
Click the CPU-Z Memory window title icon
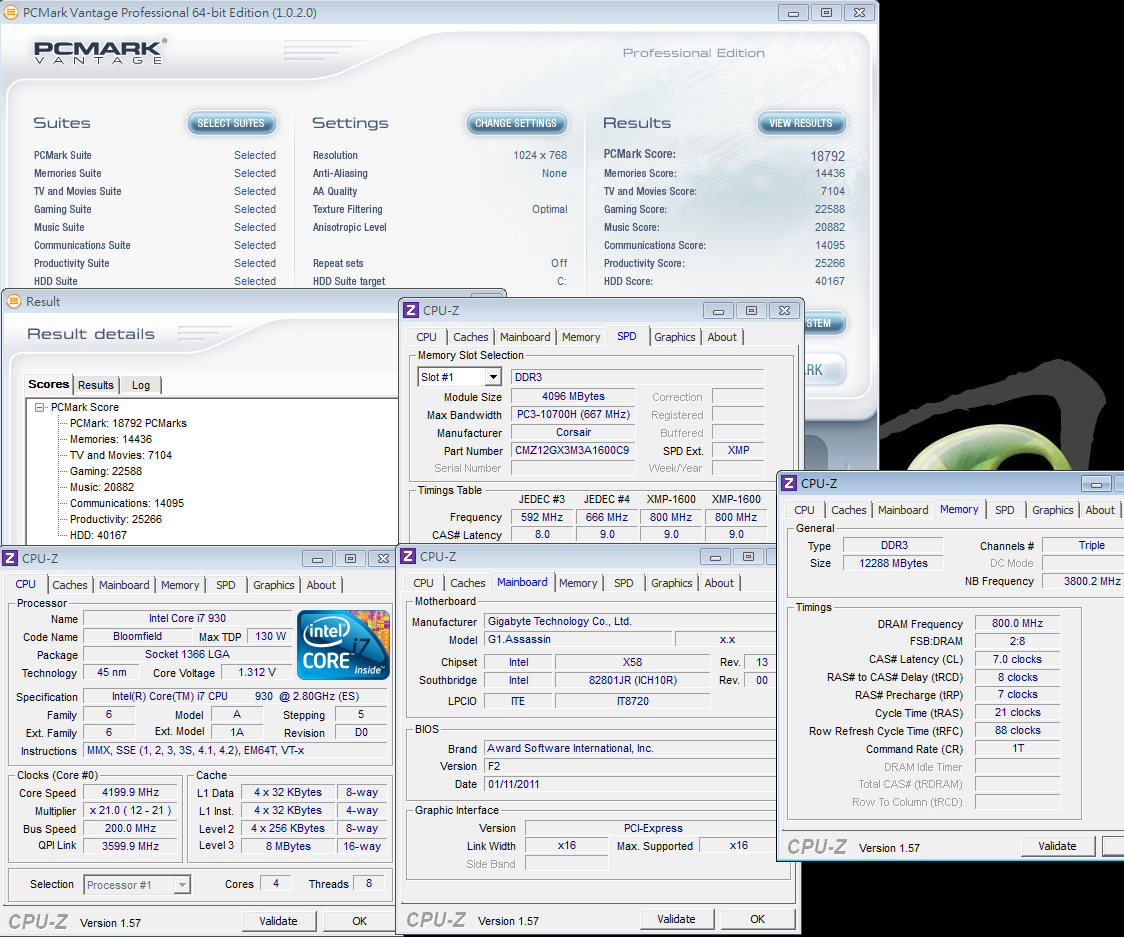click(x=789, y=484)
